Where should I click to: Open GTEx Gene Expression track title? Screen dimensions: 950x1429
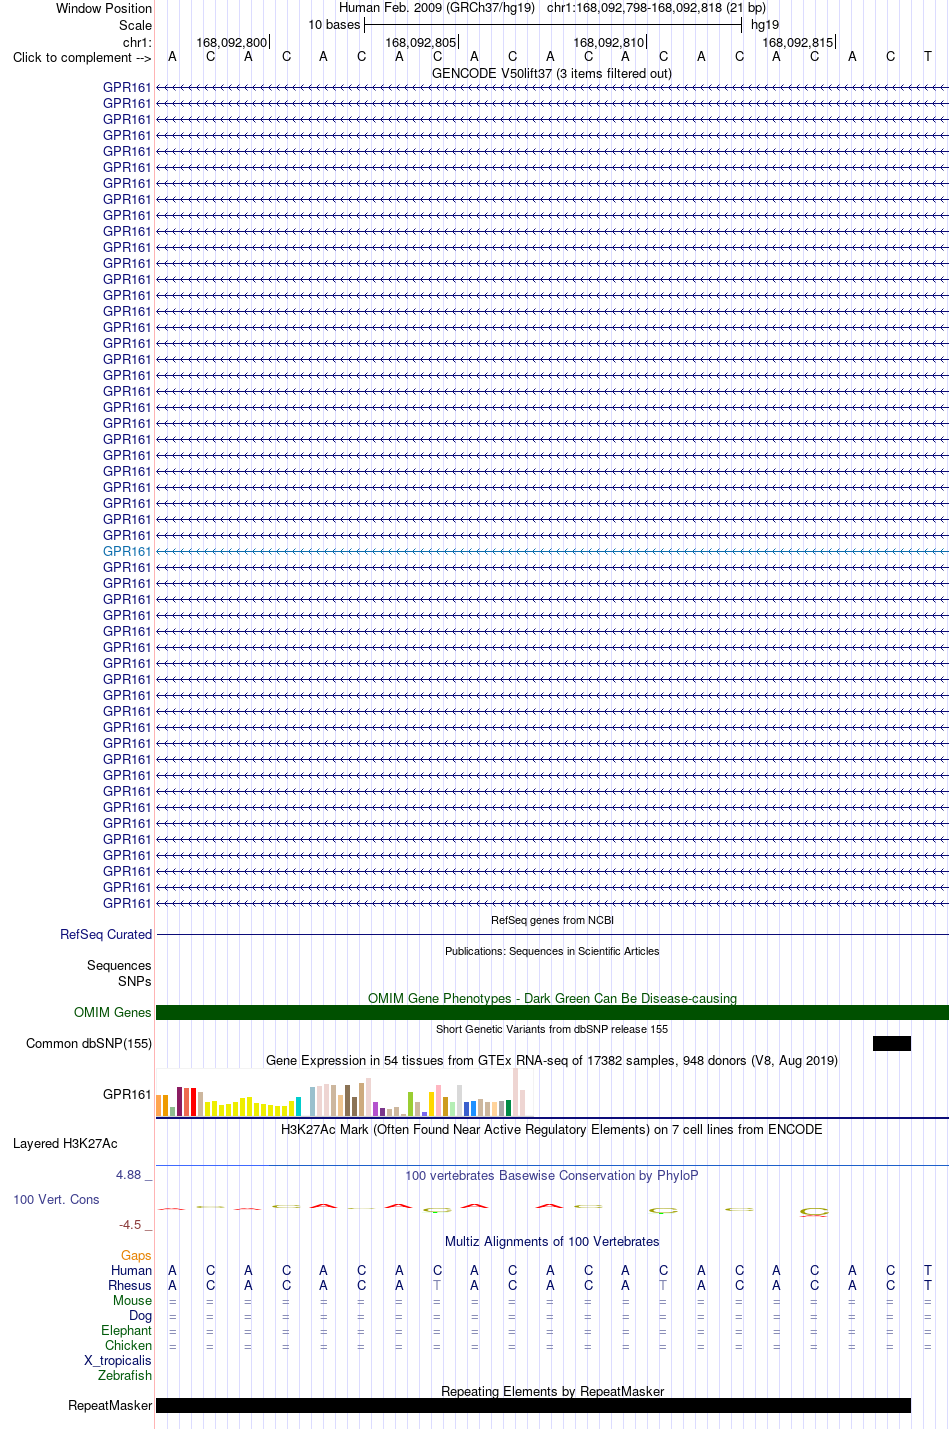tap(552, 1060)
